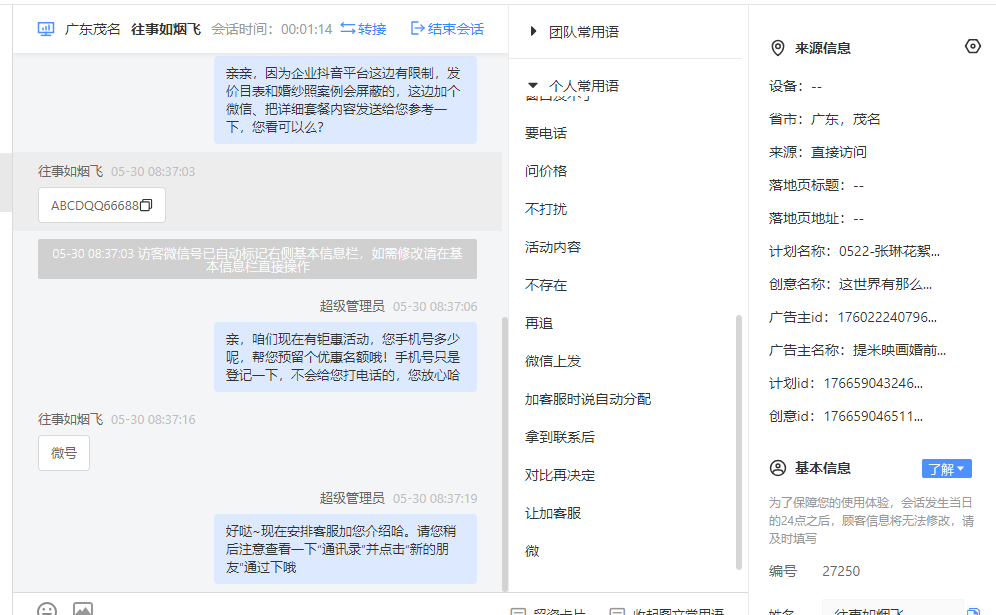Image resolution: width=996 pixels, height=615 pixels.
Task: Click the 05-30 08:37:16 timestamp
Action: point(153,420)
